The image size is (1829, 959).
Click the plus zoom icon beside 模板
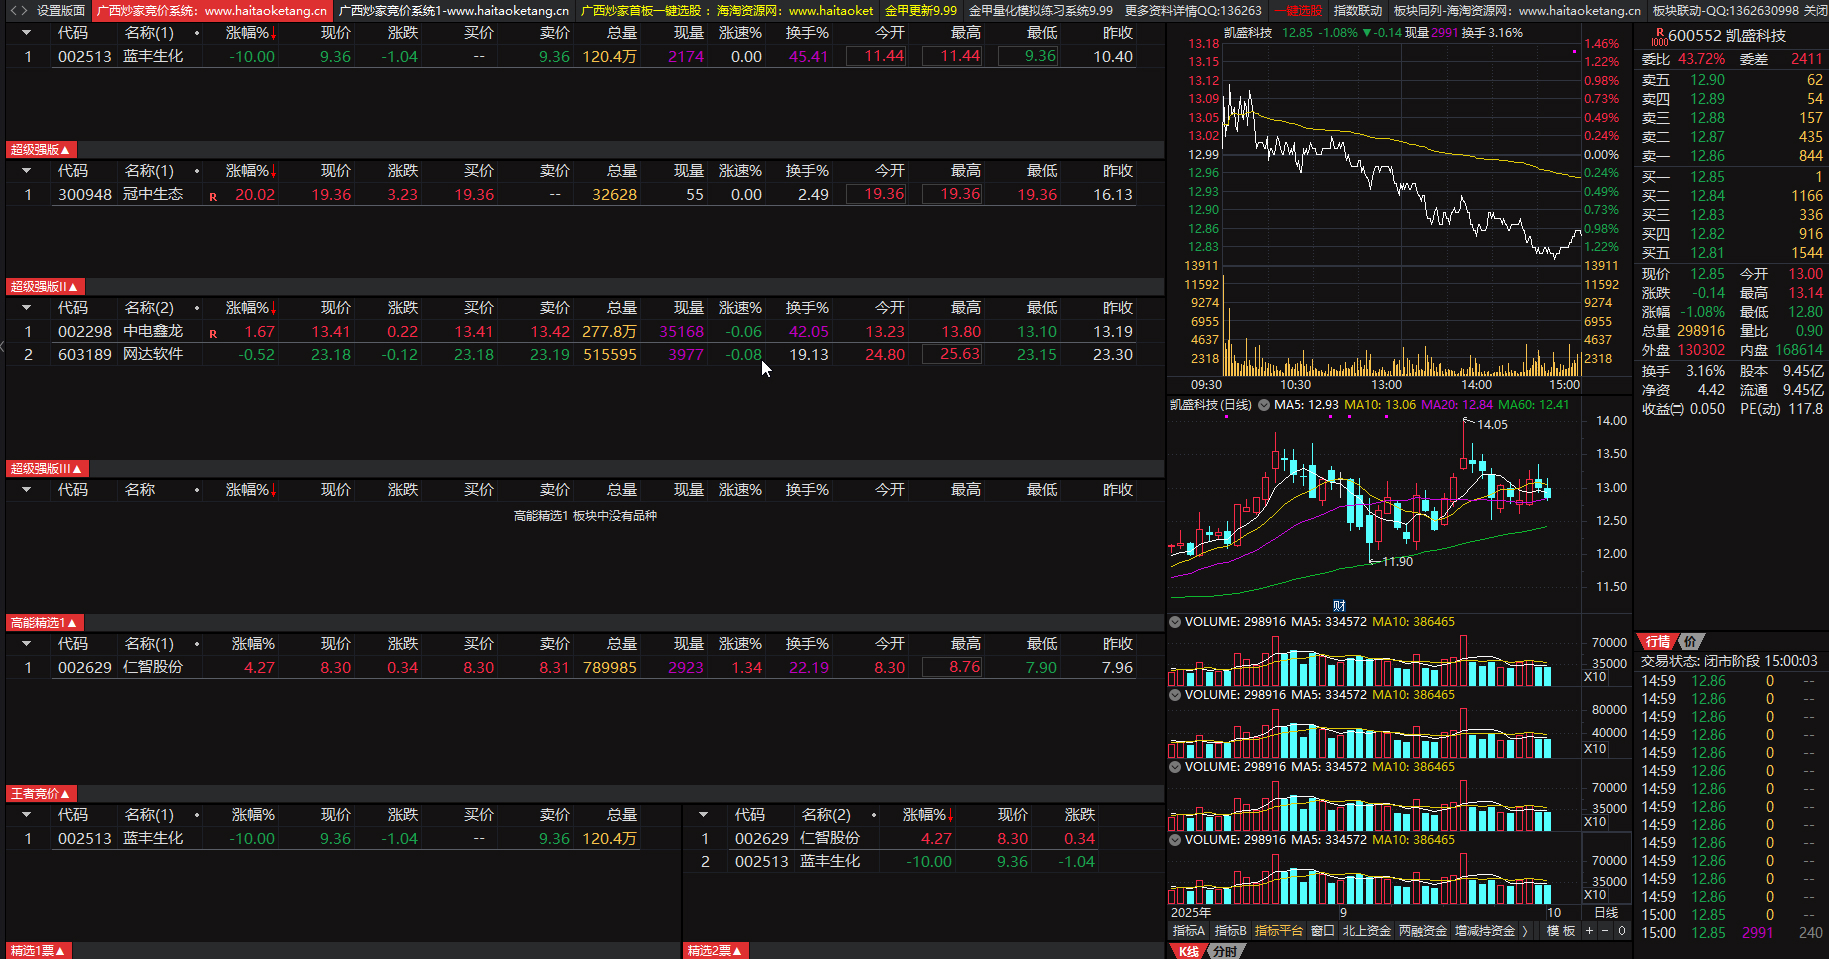[1589, 931]
